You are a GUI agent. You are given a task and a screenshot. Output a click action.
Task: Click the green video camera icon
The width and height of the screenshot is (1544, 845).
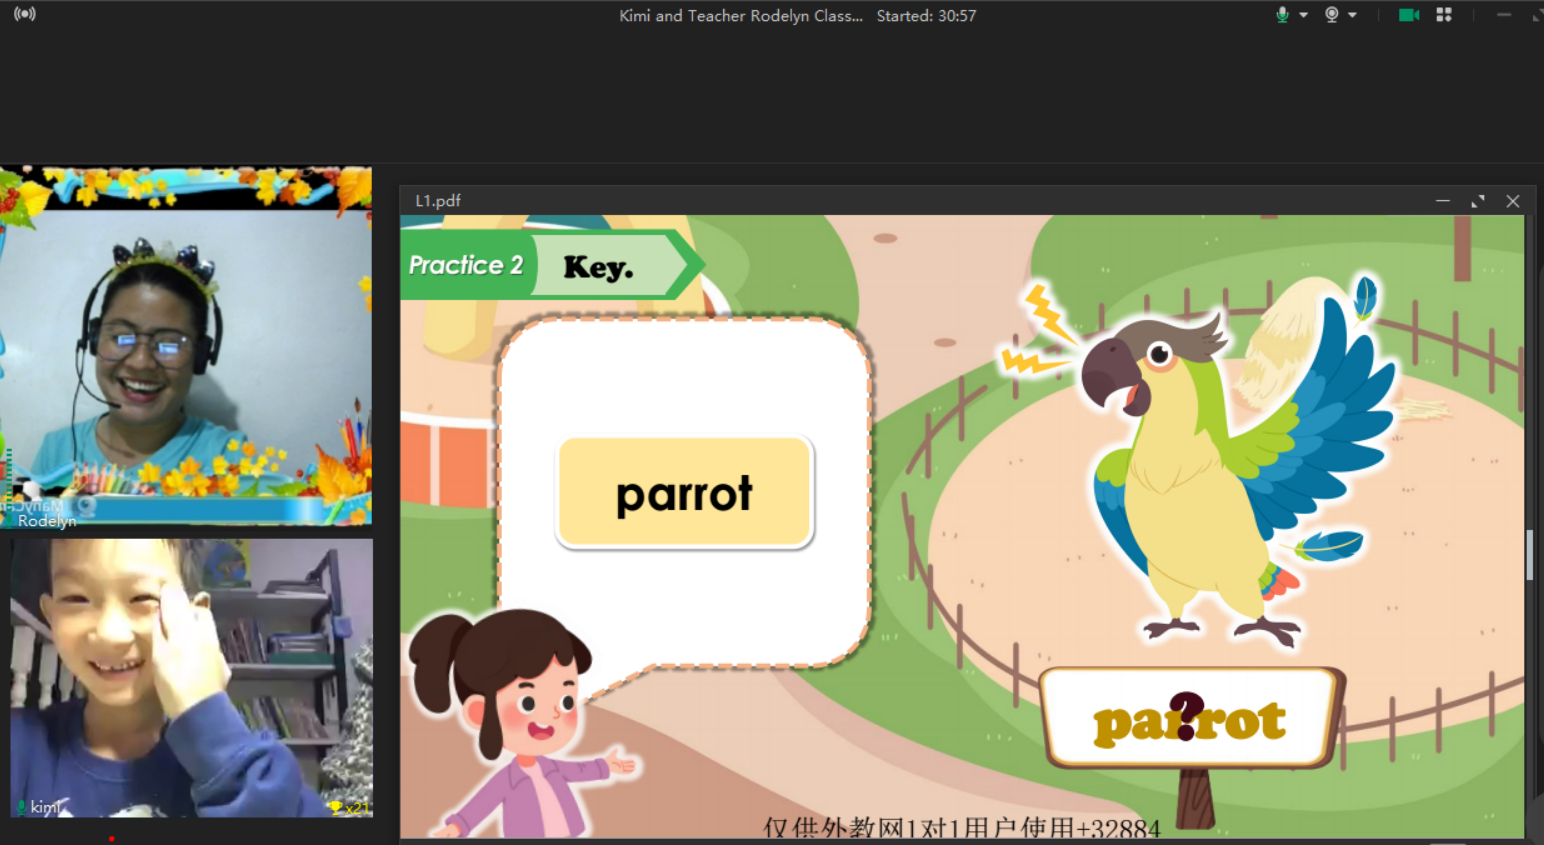[1409, 14]
